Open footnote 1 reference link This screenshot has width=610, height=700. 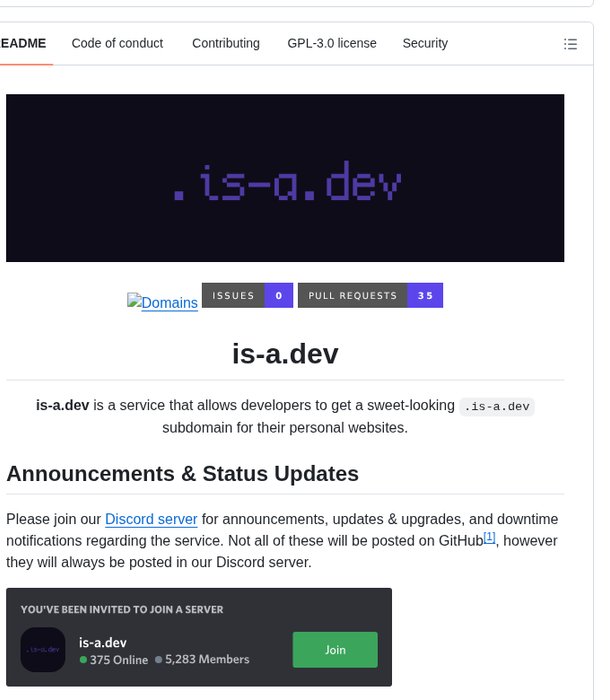(489, 537)
